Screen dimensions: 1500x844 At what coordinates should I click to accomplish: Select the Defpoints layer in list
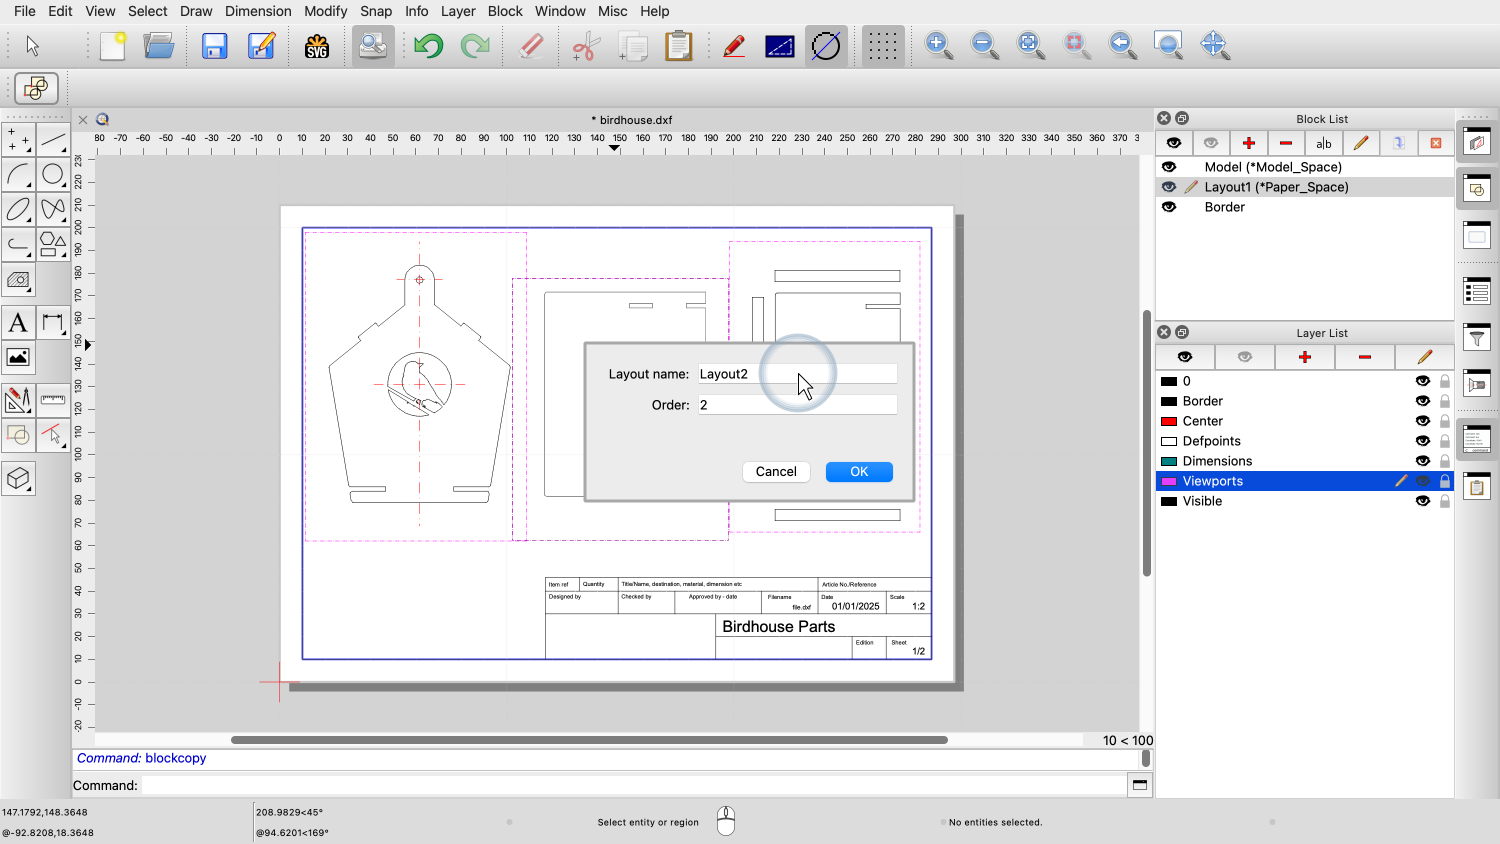1211,441
